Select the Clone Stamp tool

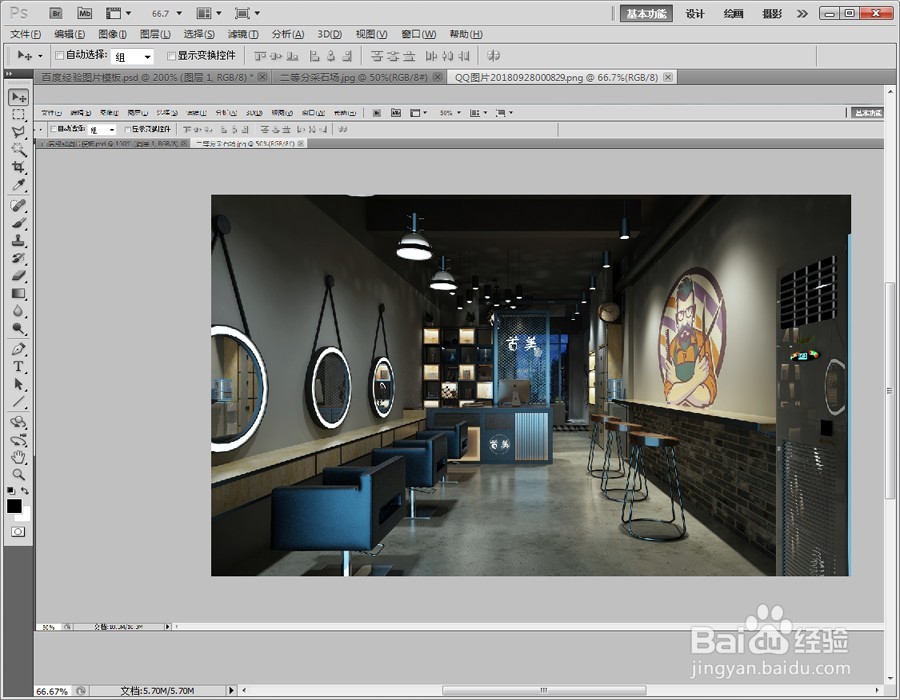(x=18, y=240)
